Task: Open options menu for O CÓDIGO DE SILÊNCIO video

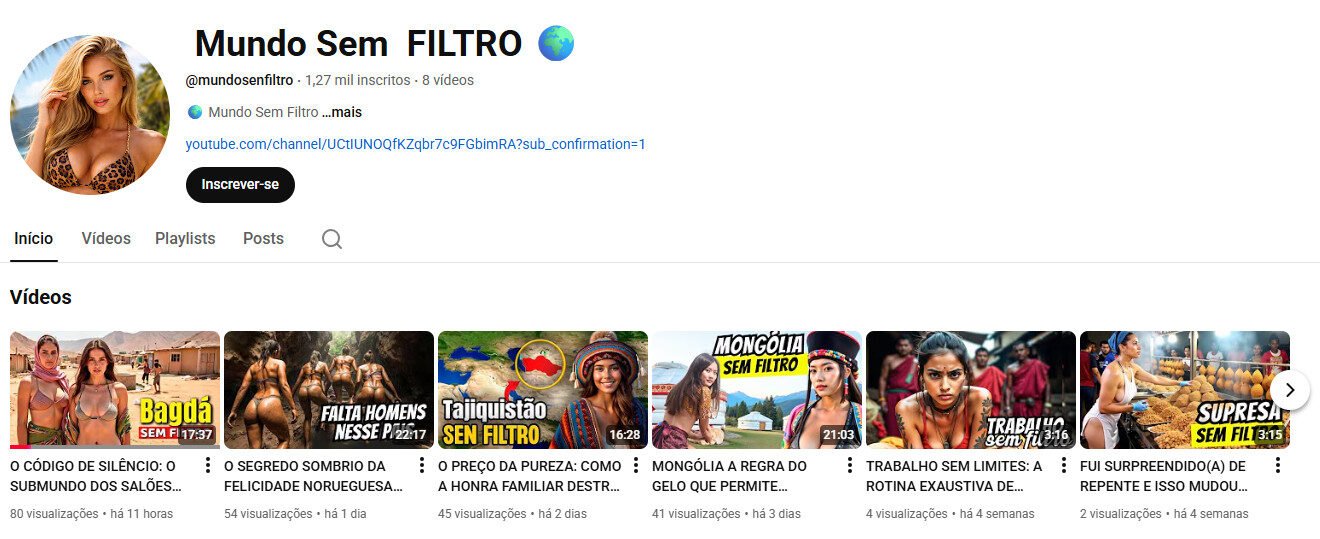Action: tap(208, 466)
